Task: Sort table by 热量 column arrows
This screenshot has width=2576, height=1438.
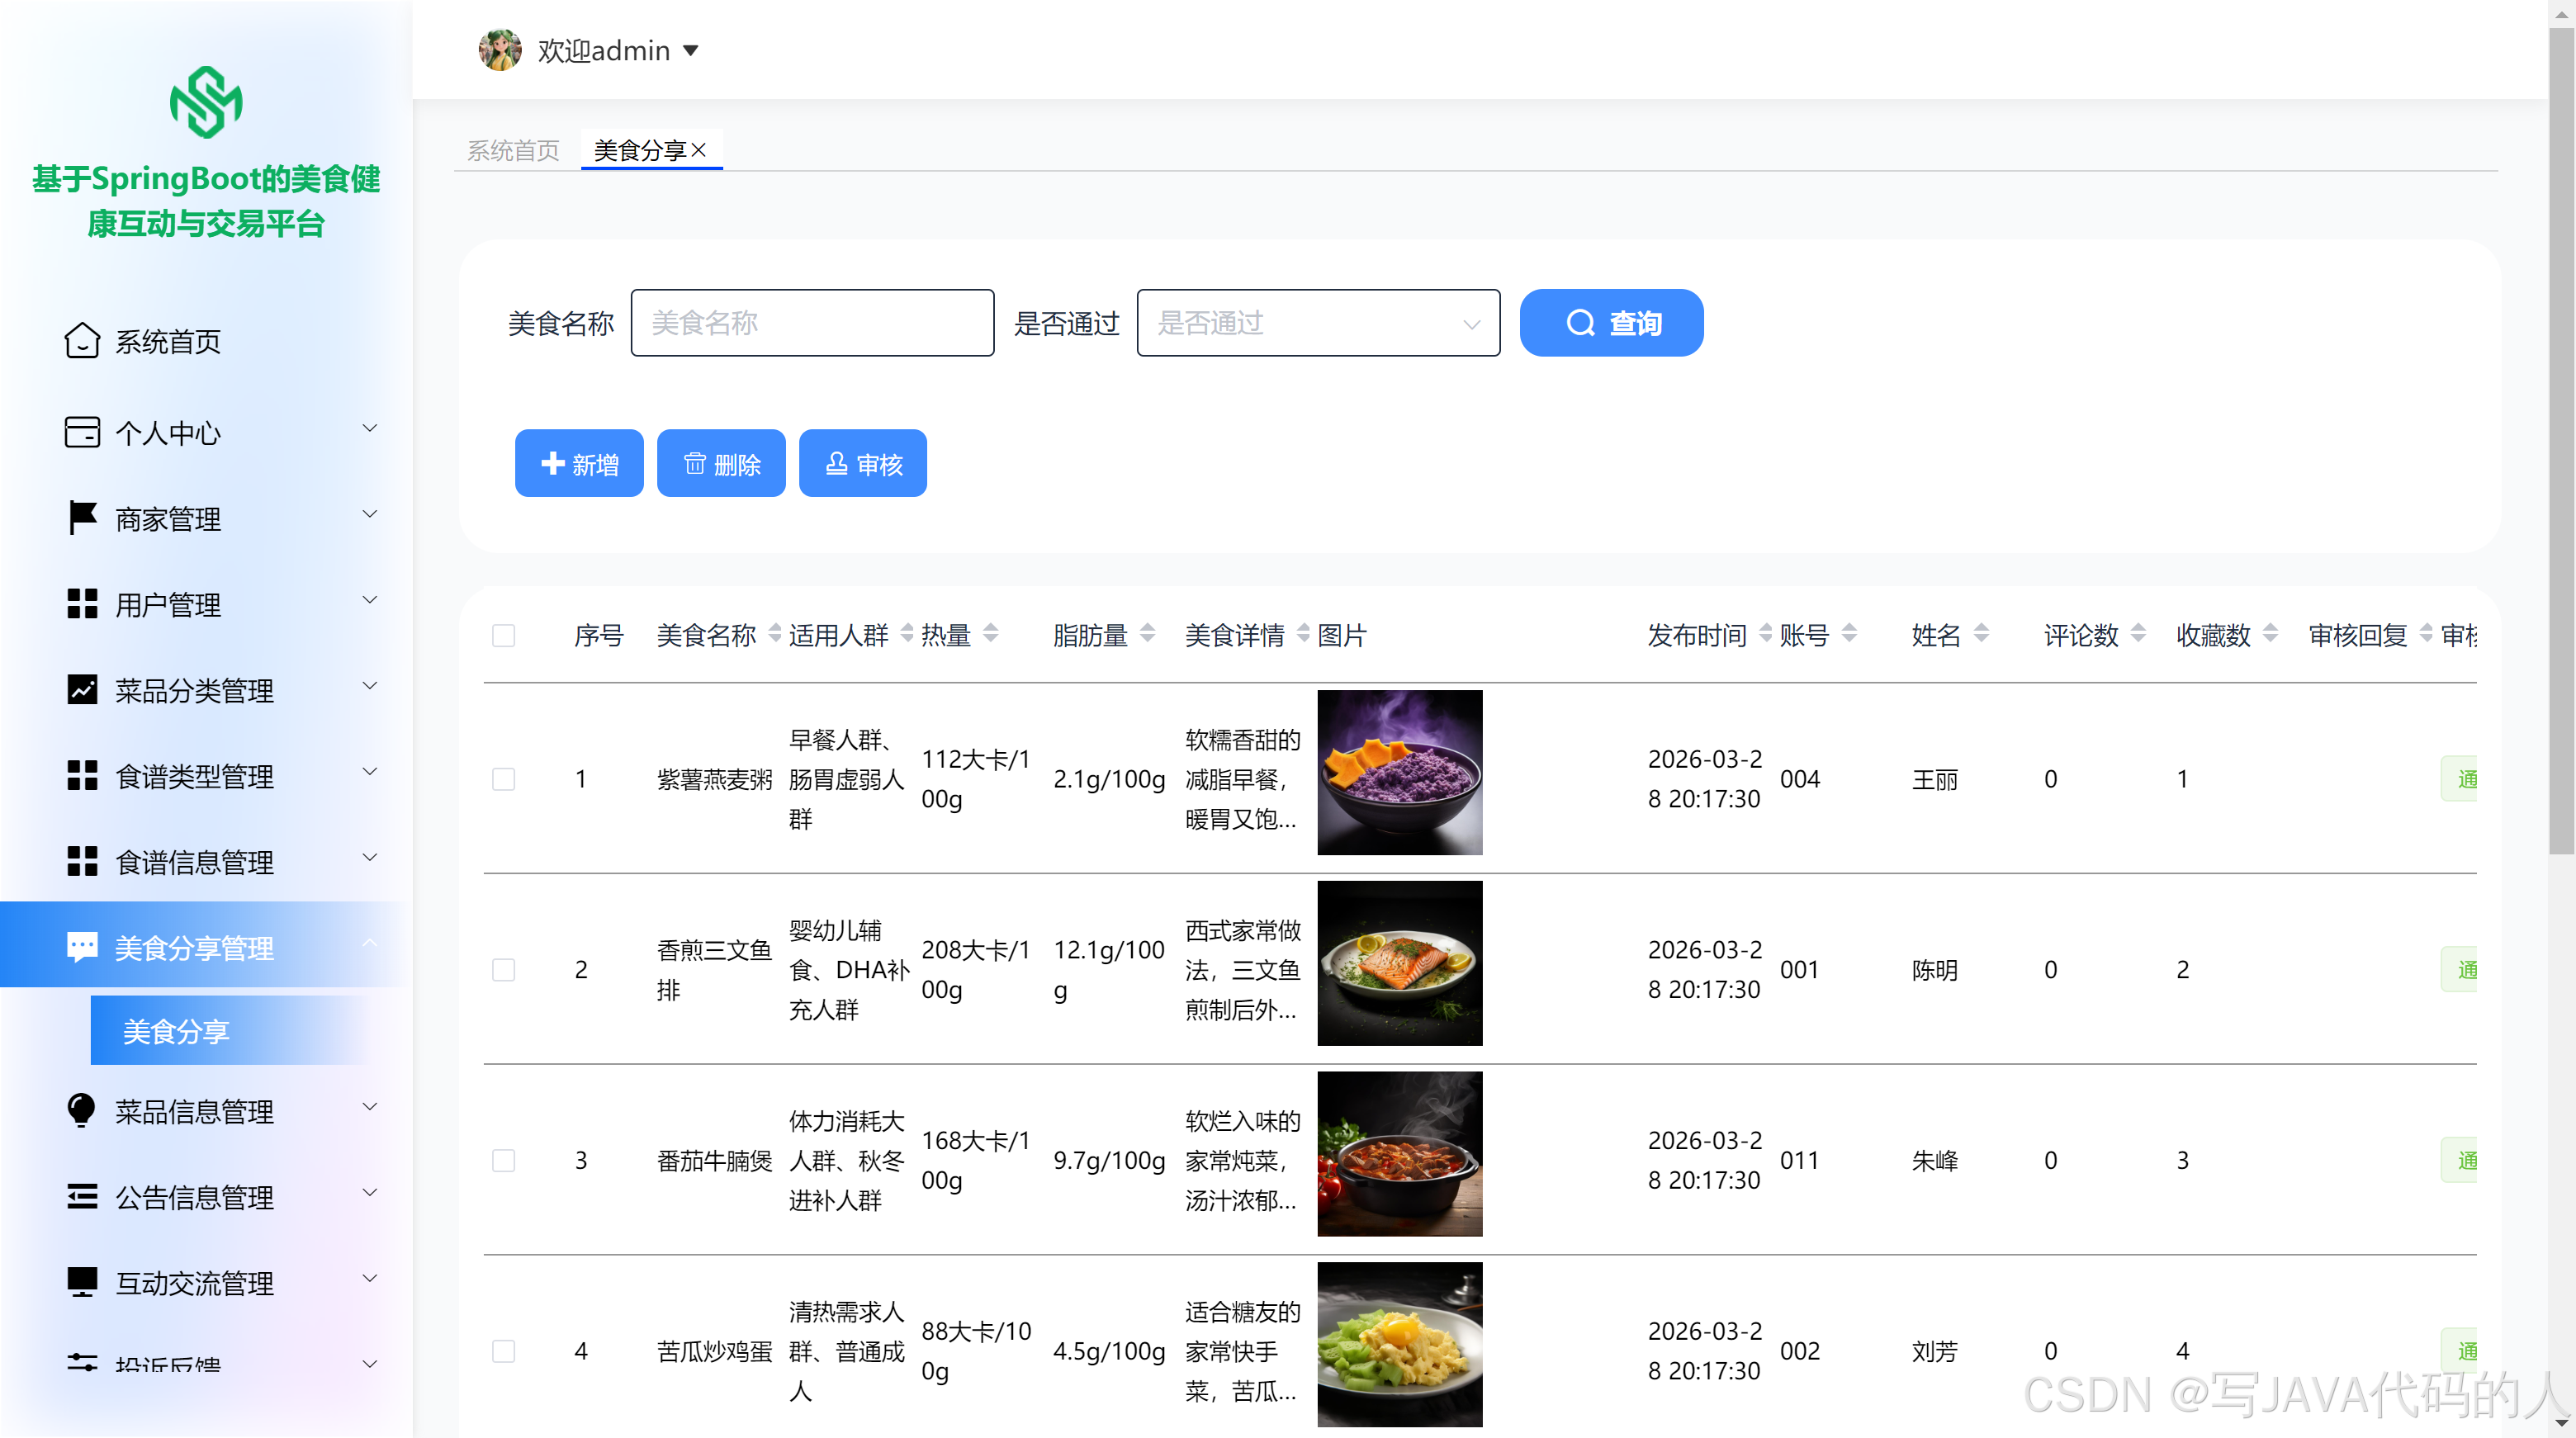Action: click(991, 633)
